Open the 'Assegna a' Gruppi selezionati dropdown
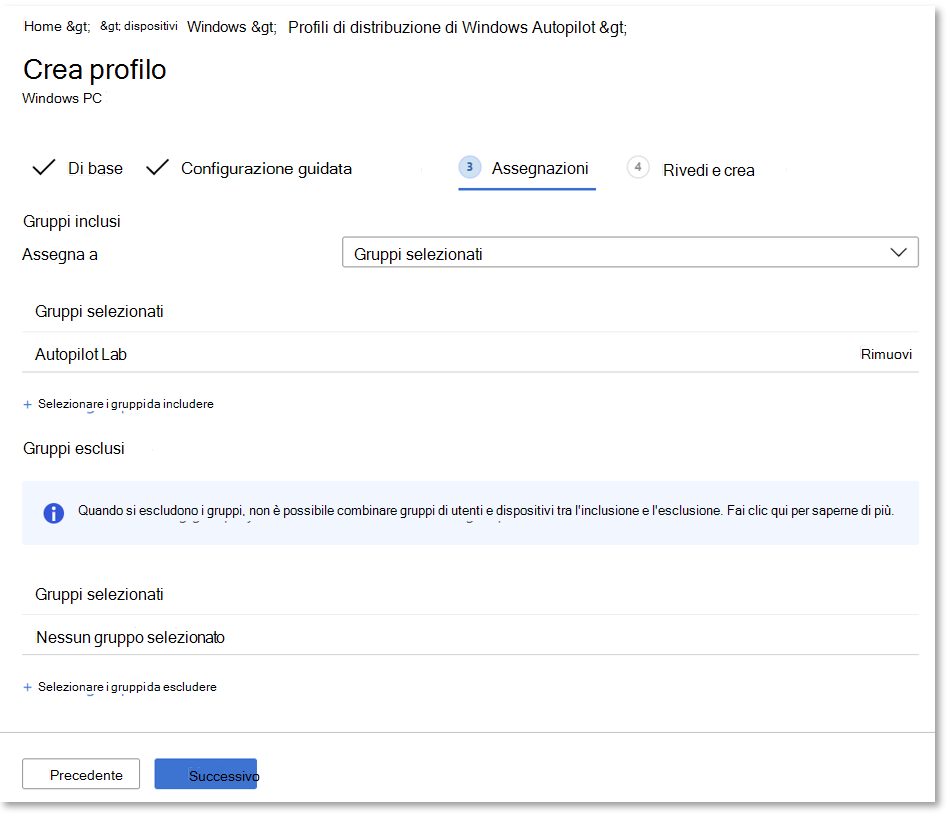952x817 pixels. [x=630, y=253]
